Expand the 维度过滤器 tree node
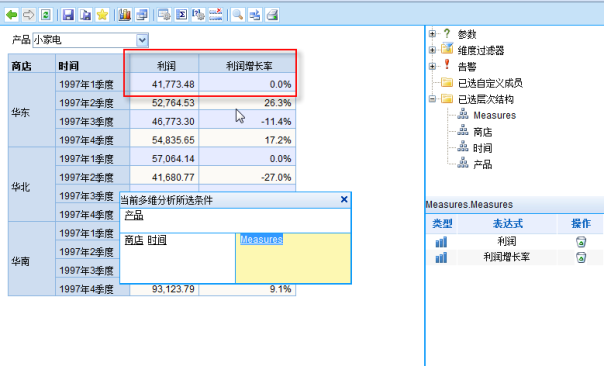604x366 pixels. click(x=432, y=50)
